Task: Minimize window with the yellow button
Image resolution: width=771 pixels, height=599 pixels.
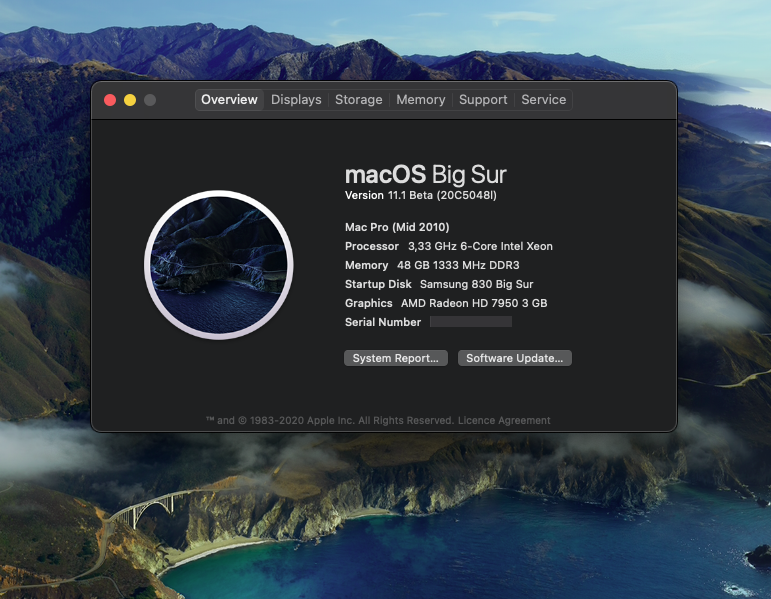Action: [x=130, y=100]
